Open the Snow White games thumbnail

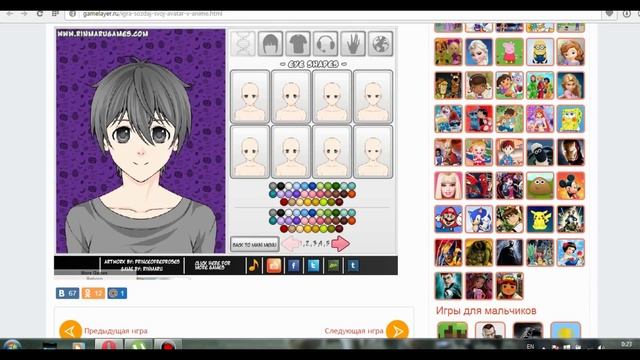tap(571, 253)
